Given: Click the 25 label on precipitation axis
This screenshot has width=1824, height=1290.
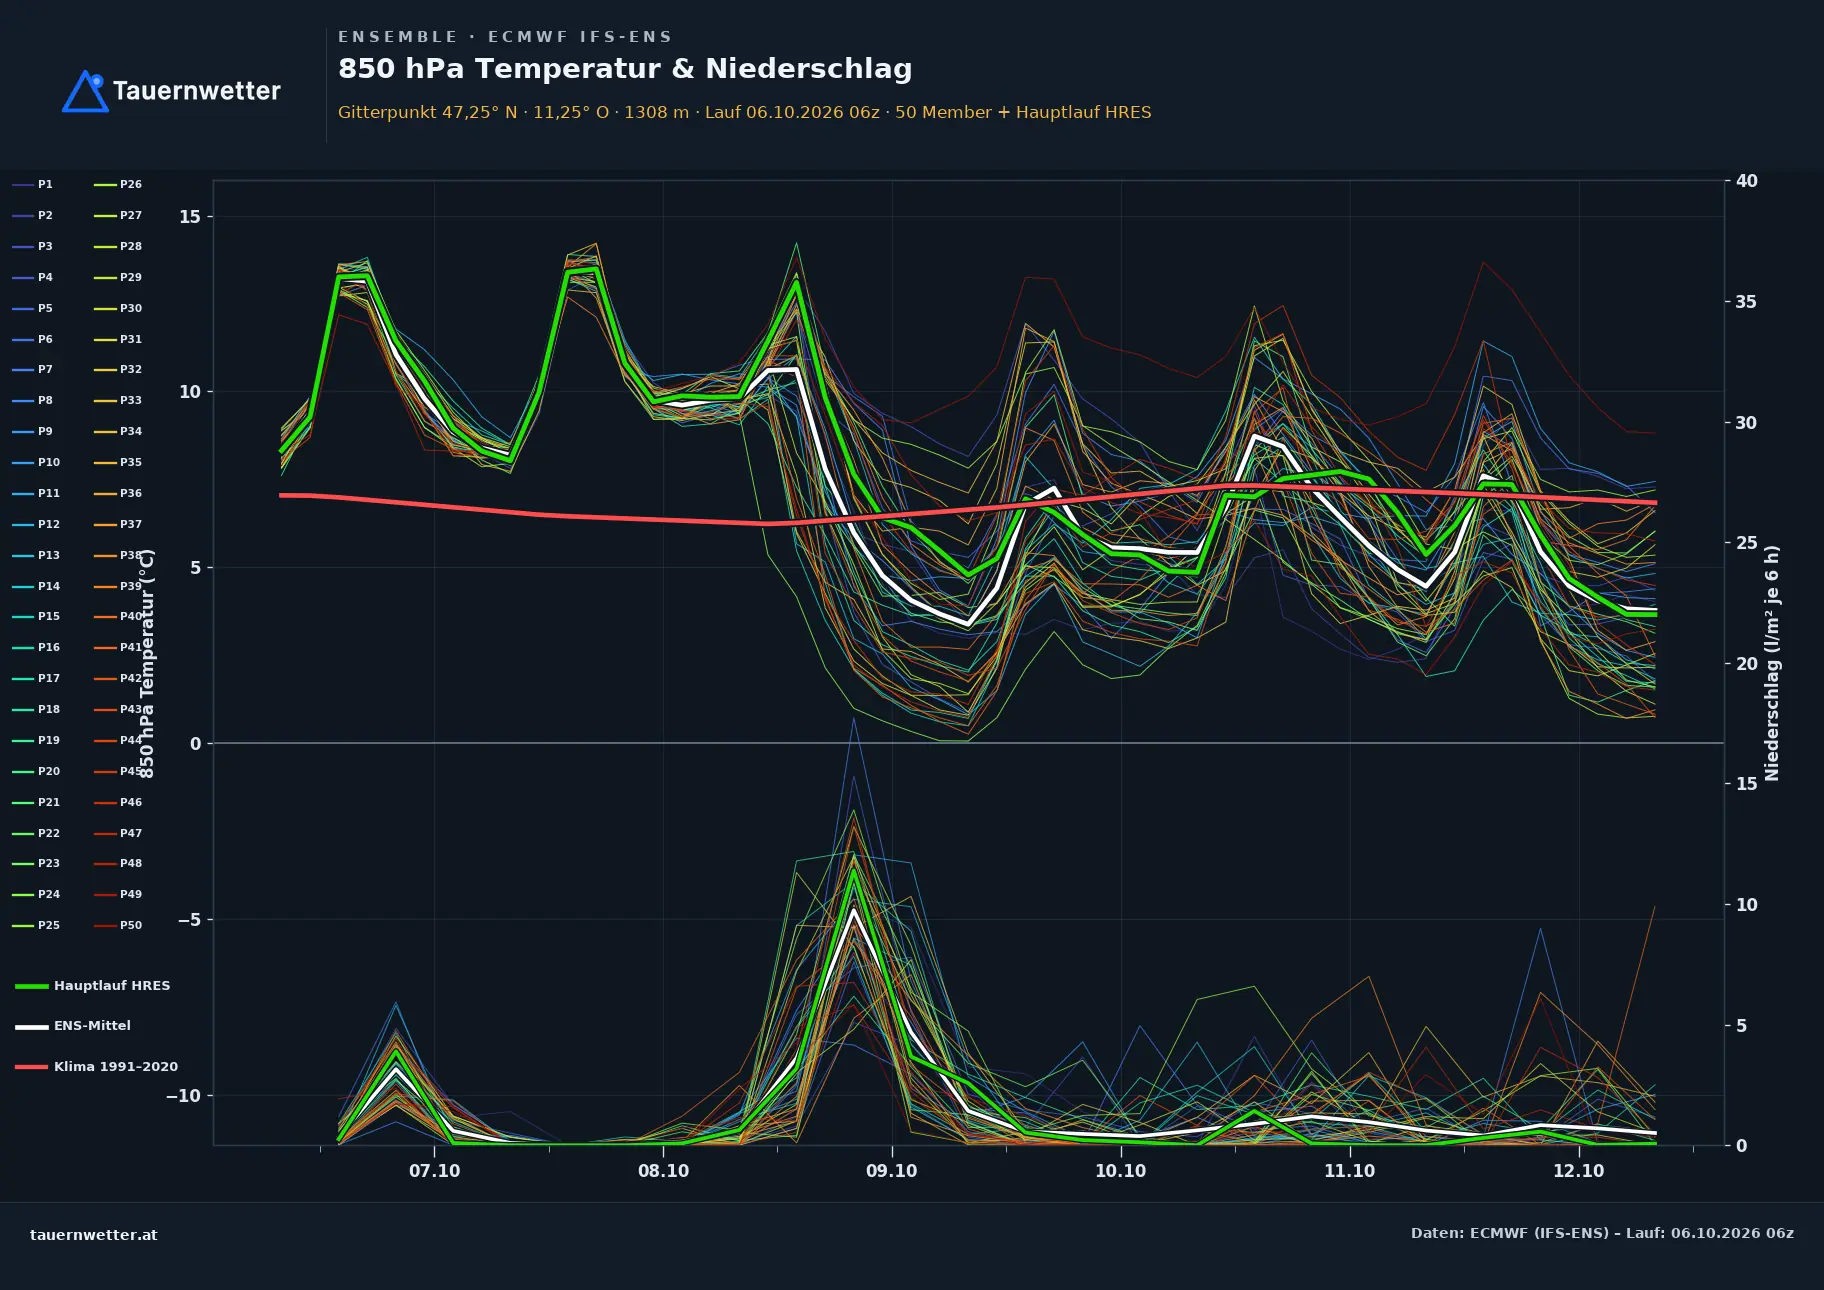Looking at the screenshot, I should click(1746, 543).
